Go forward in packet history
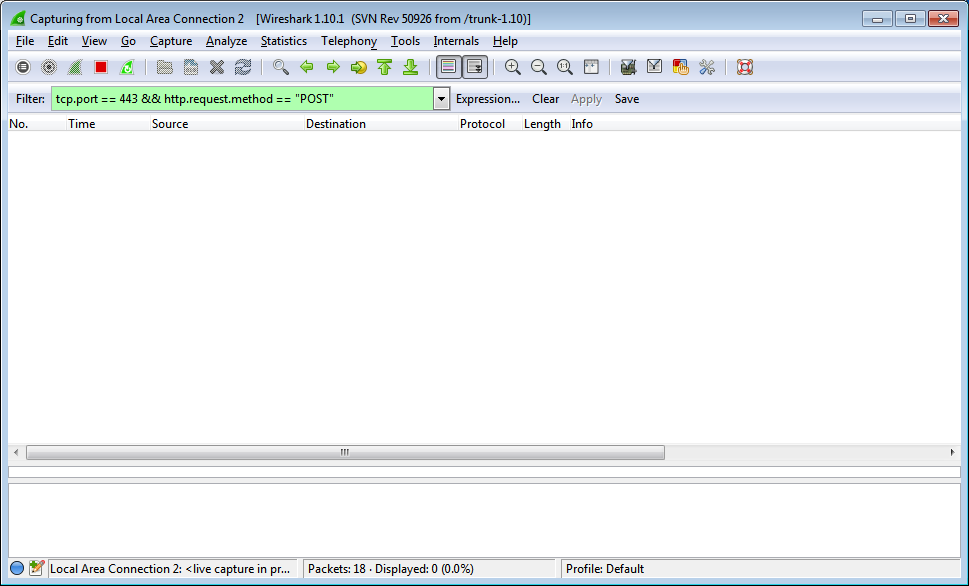The height and width of the screenshot is (586, 969). point(332,67)
